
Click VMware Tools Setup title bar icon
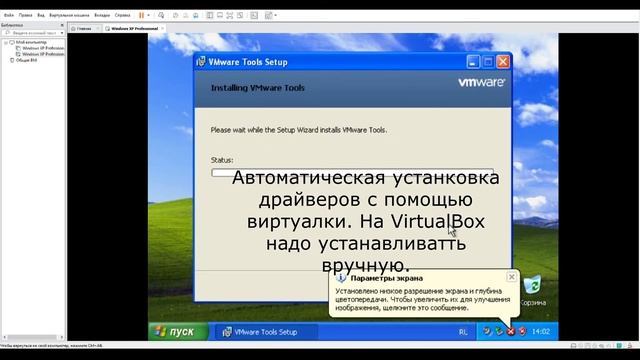[x=201, y=62]
